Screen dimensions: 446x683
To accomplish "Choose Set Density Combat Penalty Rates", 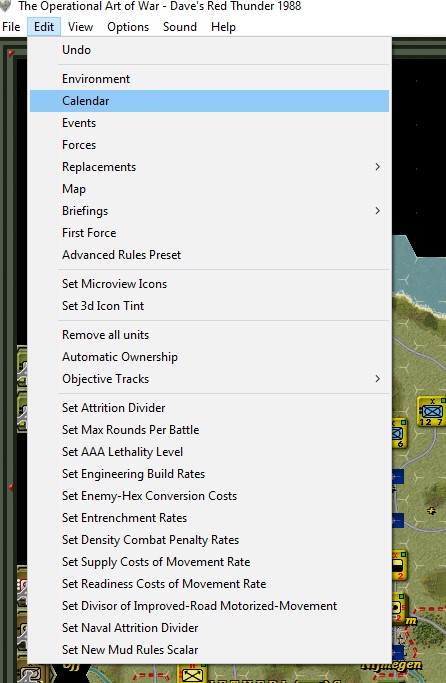I will [x=209, y=540].
